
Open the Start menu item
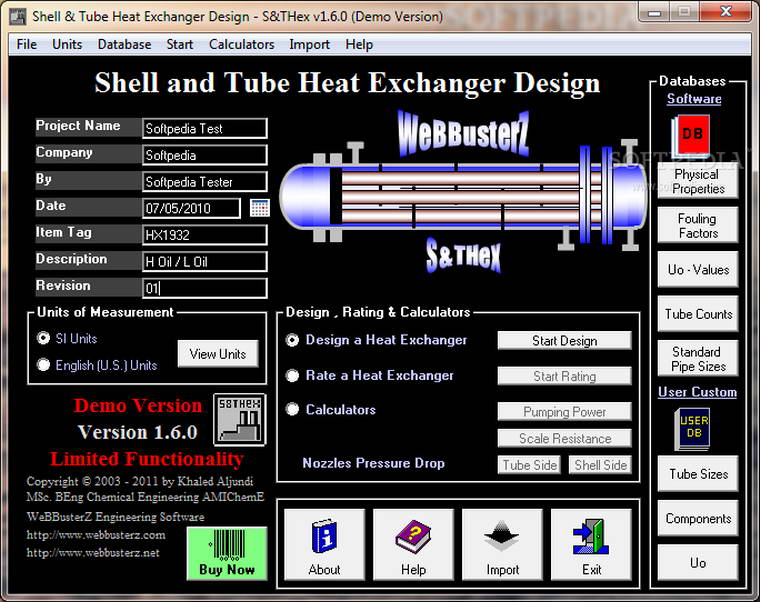[179, 45]
